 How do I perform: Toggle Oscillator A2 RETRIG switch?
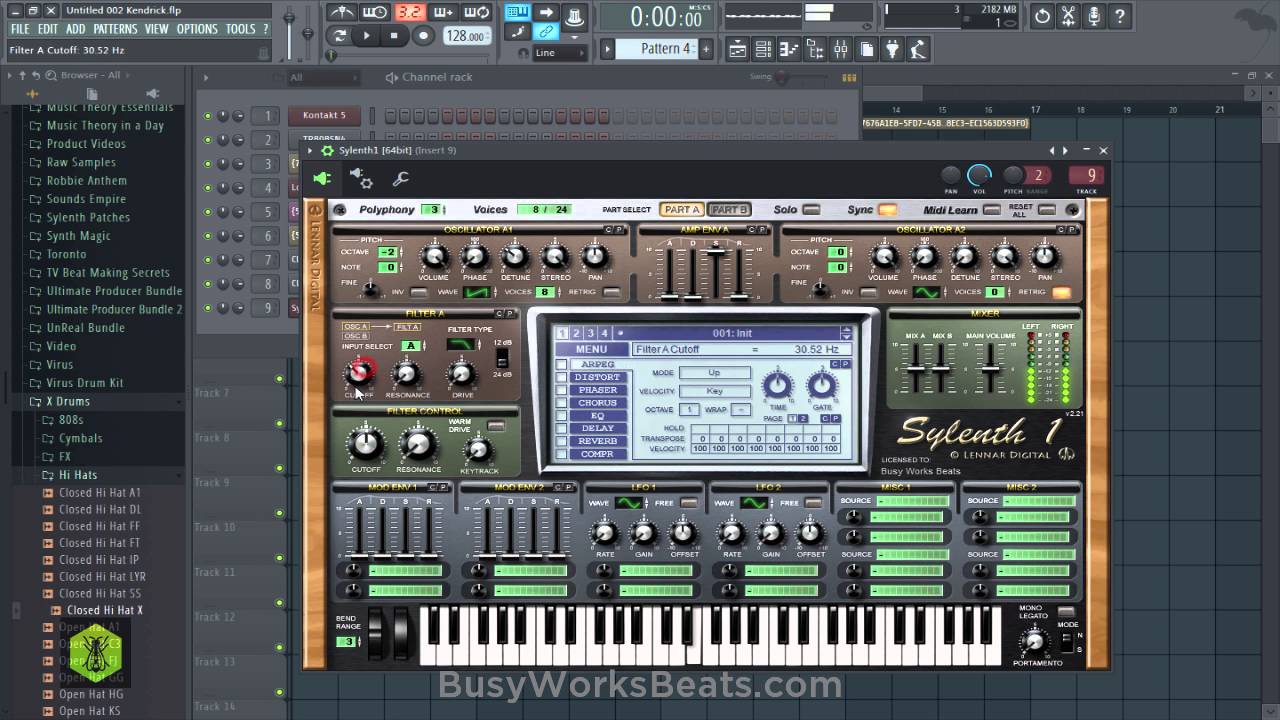[x=1061, y=293]
